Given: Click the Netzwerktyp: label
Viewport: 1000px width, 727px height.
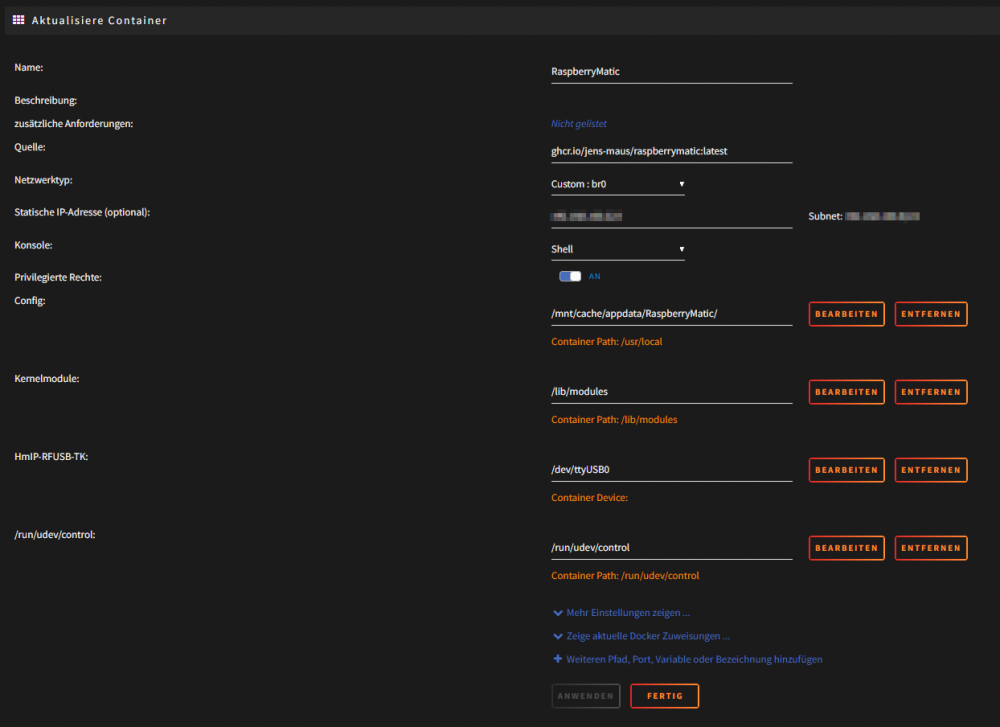Looking at the screenshot, I should [x=43, y=180].
